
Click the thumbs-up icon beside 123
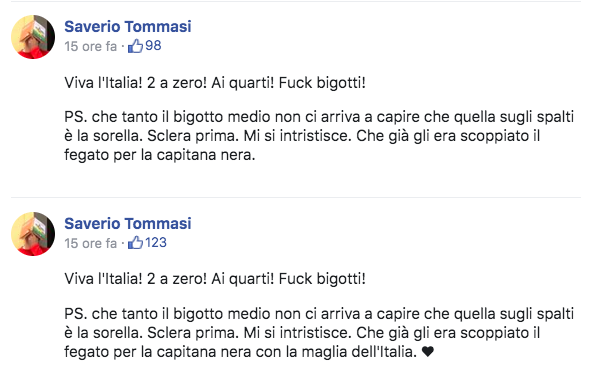[135, 242]
